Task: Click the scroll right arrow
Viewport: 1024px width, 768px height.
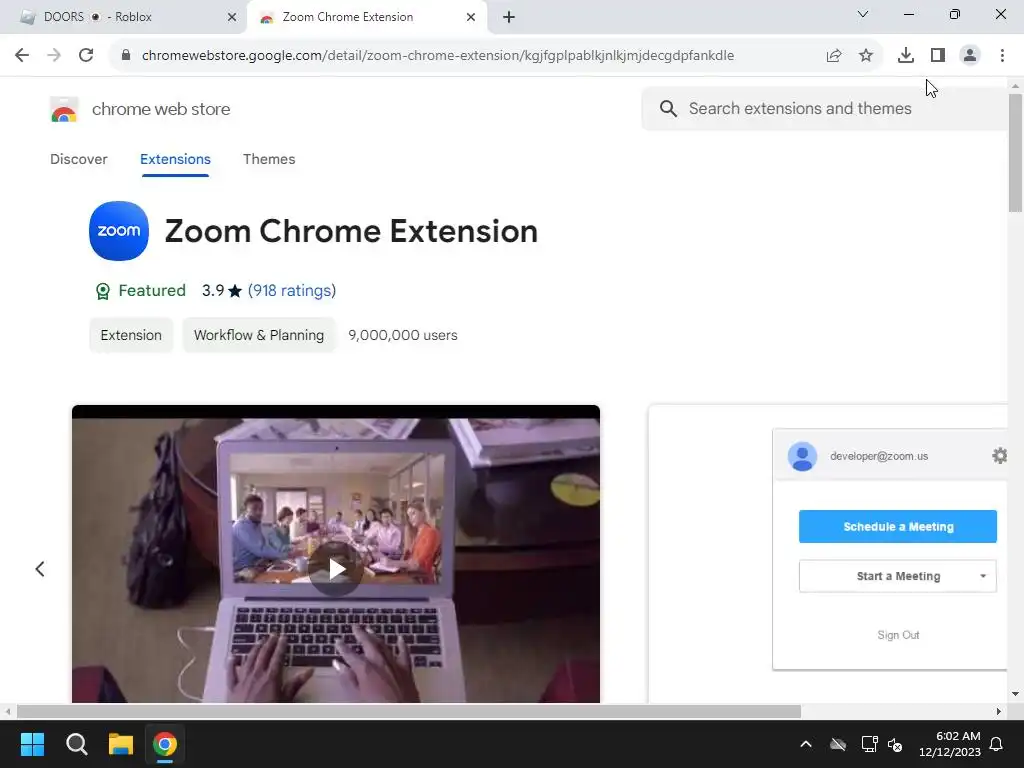Action: [999, 711]
